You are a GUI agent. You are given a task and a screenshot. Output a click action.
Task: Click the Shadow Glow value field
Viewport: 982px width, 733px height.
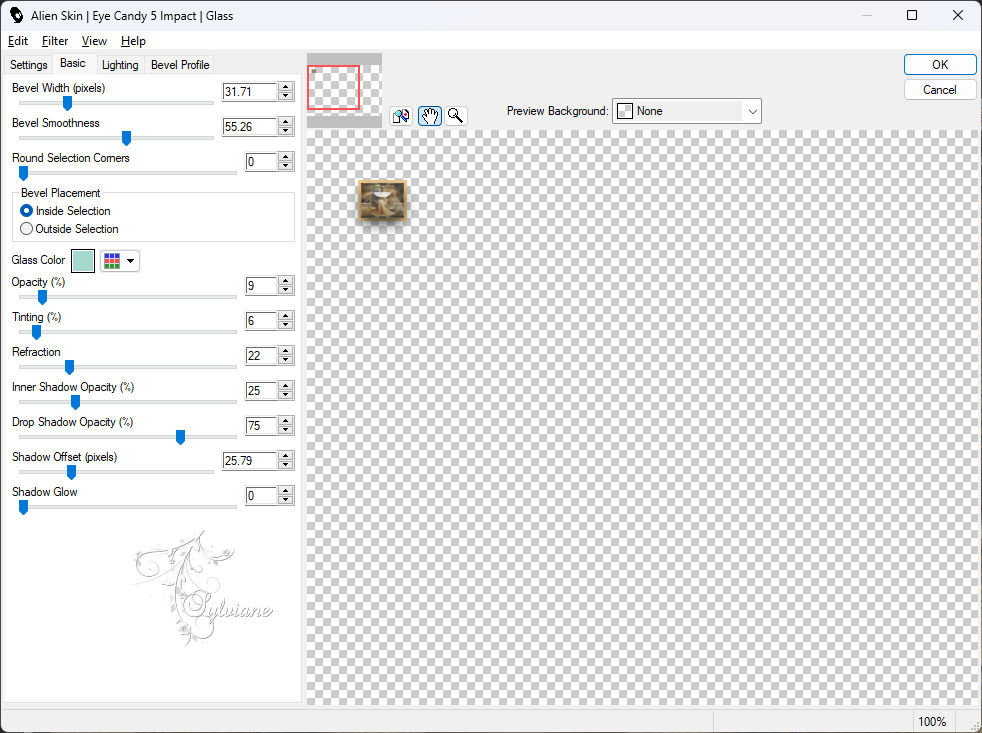coord(261,496)
